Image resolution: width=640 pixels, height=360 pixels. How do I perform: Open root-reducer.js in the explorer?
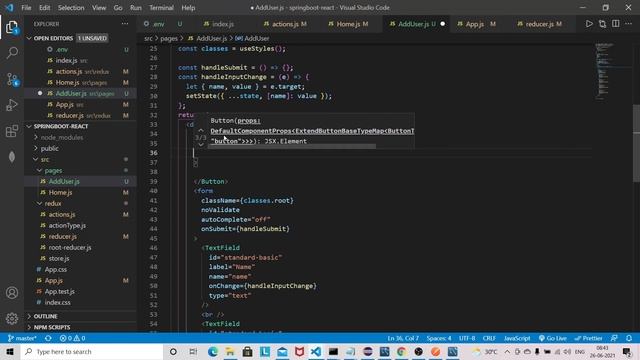(x=70, y=247)
